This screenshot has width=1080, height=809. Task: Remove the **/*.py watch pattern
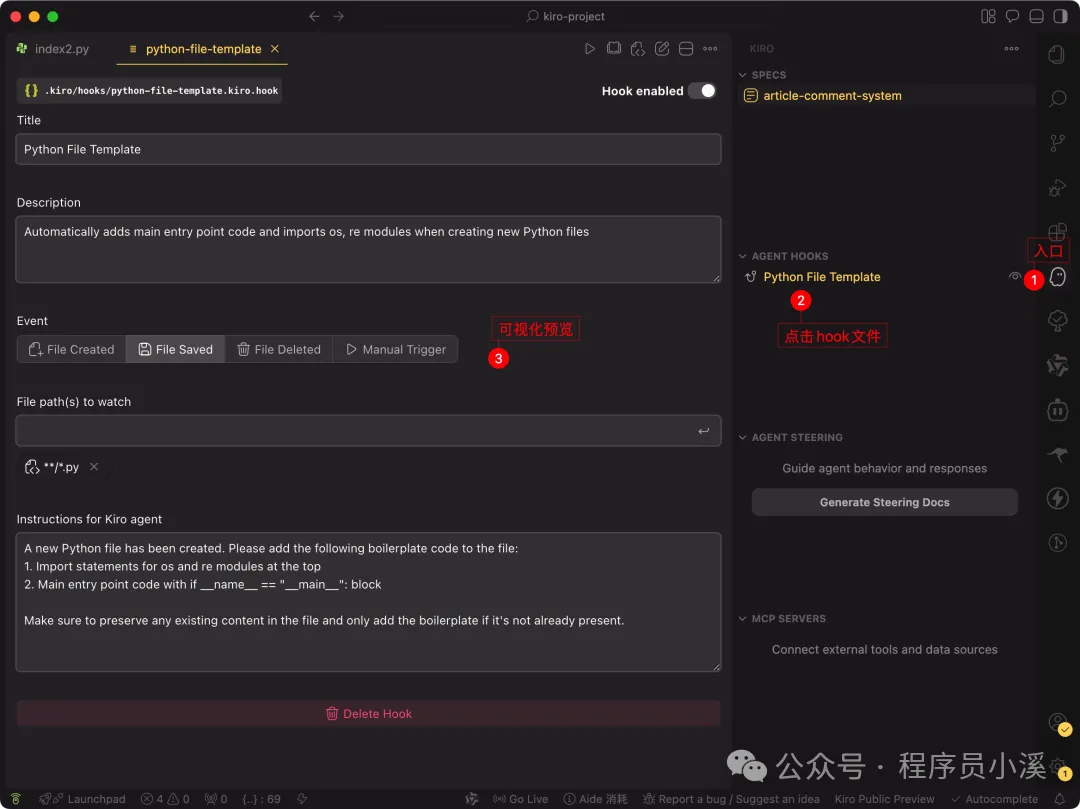point(94,467)
